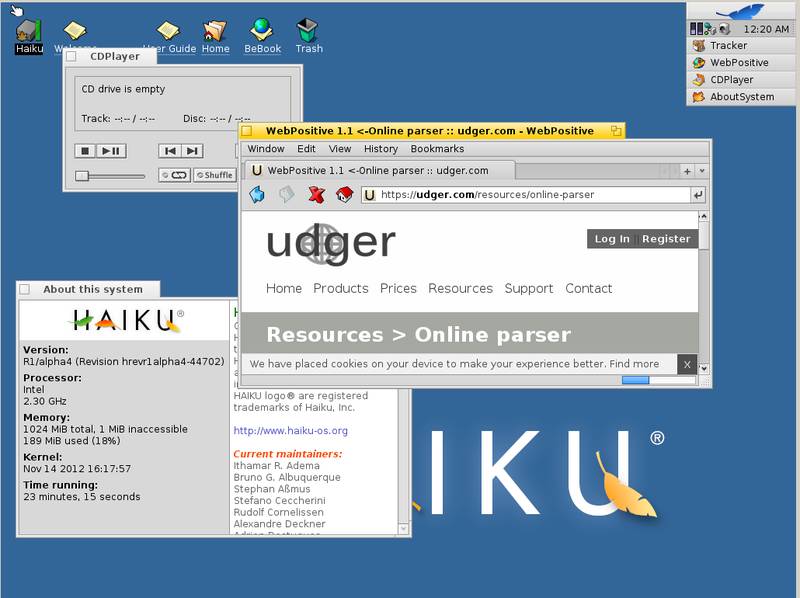Screen dimensions: 800x598
Task: Open the Bookmarks menu in WebPositive
Action: (x=437, y=148)
